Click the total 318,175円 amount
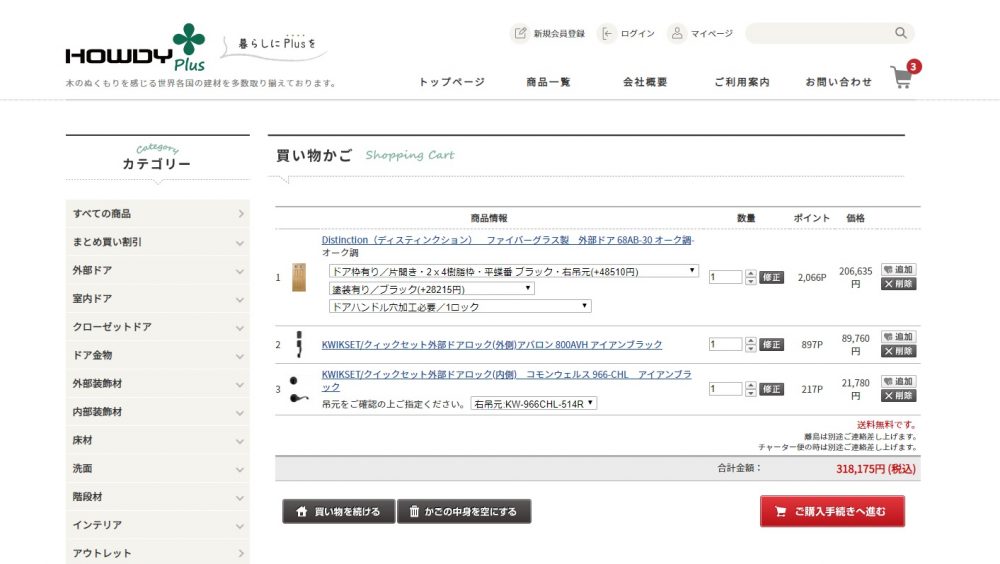The width and height of the screenshot is (1000, 564). 876,469
